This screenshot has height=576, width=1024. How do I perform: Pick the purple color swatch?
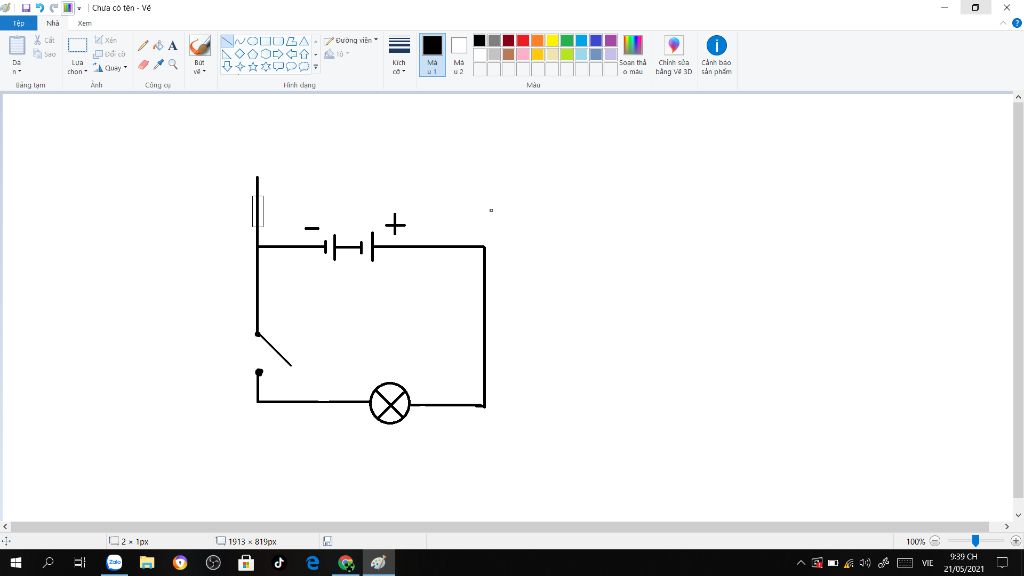[610, 40]
